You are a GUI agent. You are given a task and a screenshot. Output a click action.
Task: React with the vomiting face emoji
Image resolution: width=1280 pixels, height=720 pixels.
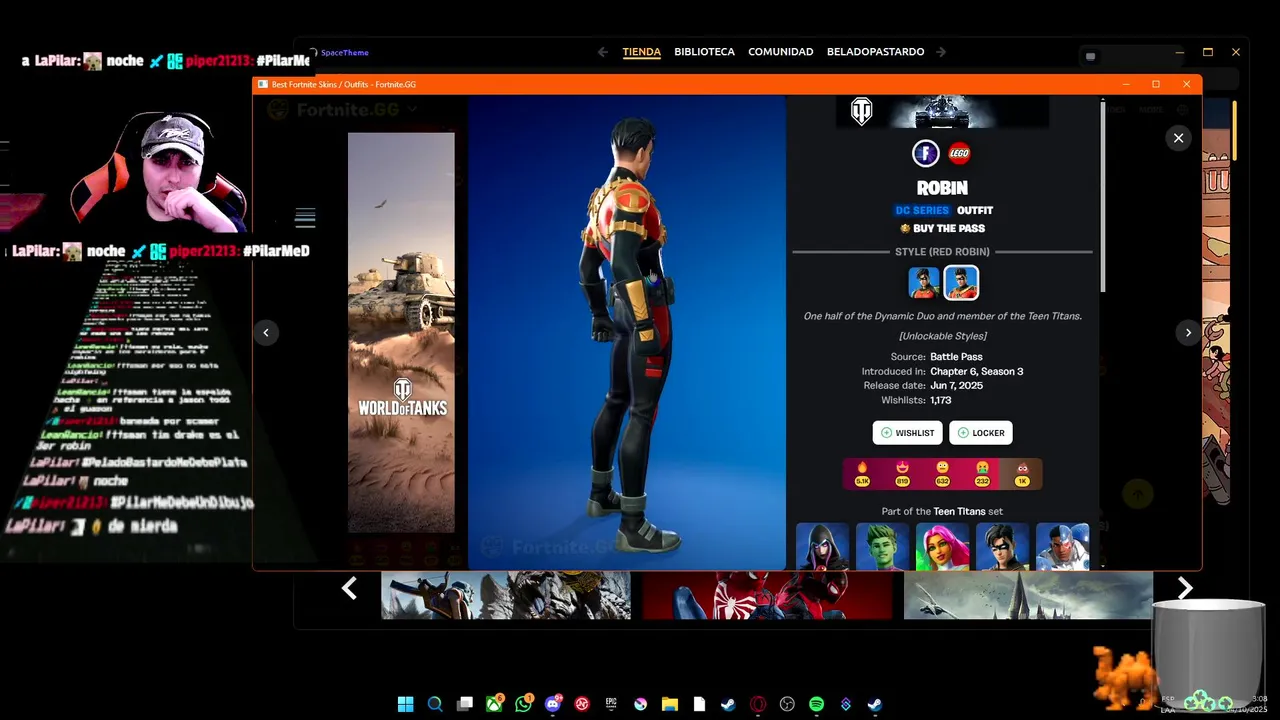[982, 474]
